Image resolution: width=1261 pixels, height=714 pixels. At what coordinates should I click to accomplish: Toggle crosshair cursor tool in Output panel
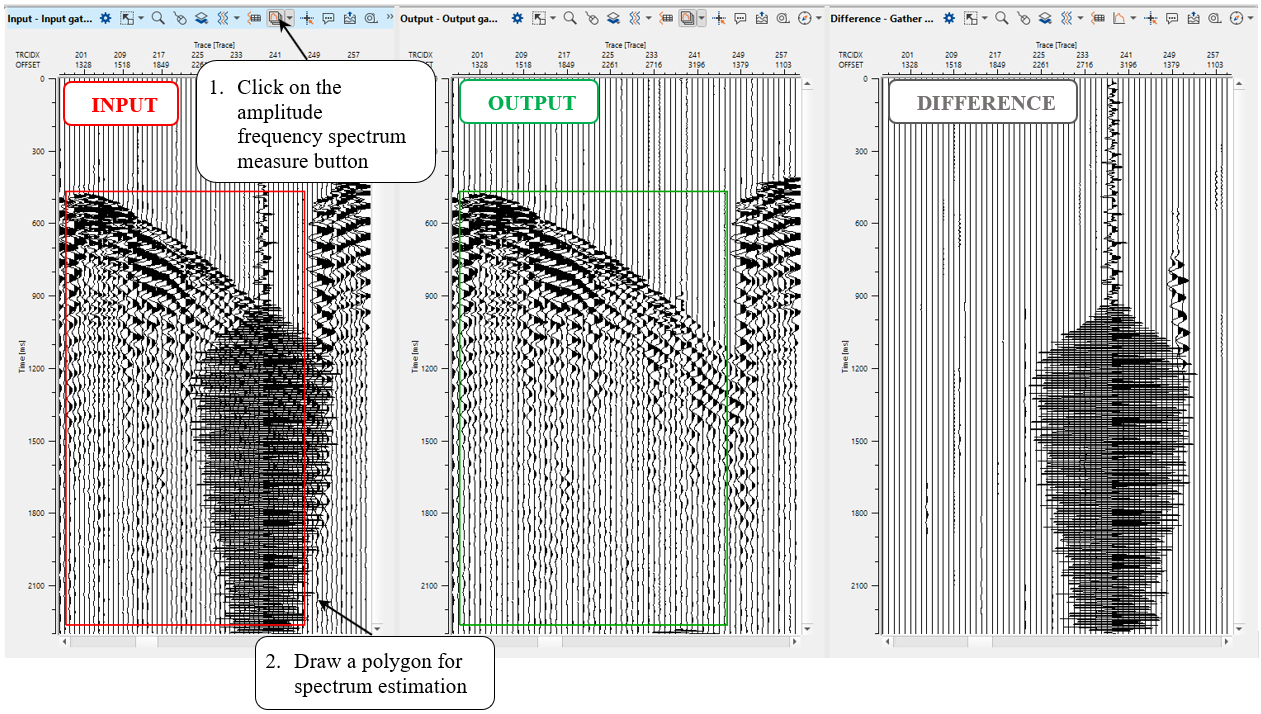point(719,18)
